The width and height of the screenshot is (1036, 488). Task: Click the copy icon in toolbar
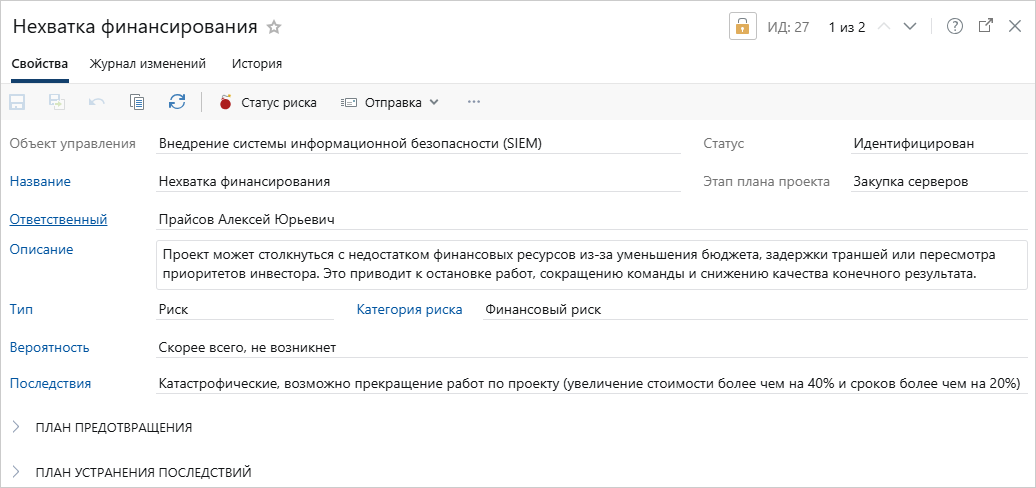137,102
